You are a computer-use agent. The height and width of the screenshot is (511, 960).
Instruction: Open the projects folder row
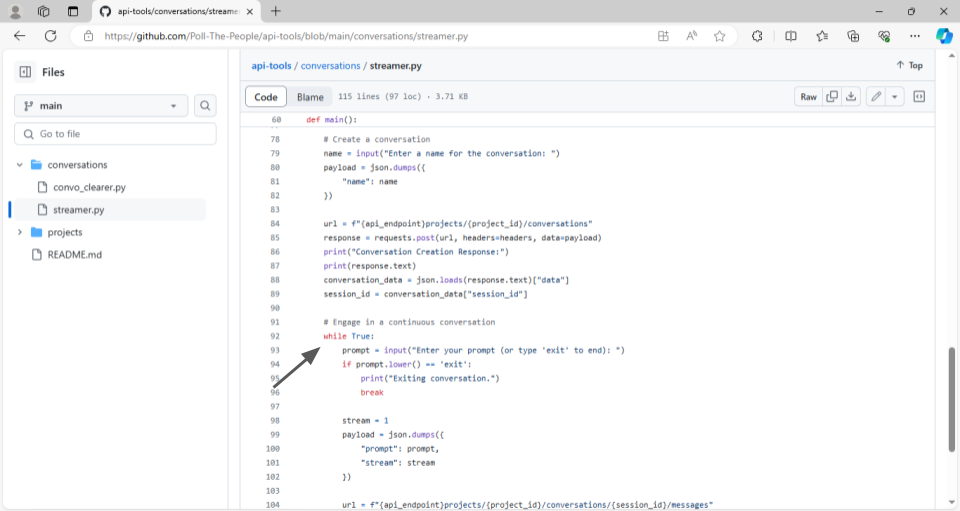[65, 232]
